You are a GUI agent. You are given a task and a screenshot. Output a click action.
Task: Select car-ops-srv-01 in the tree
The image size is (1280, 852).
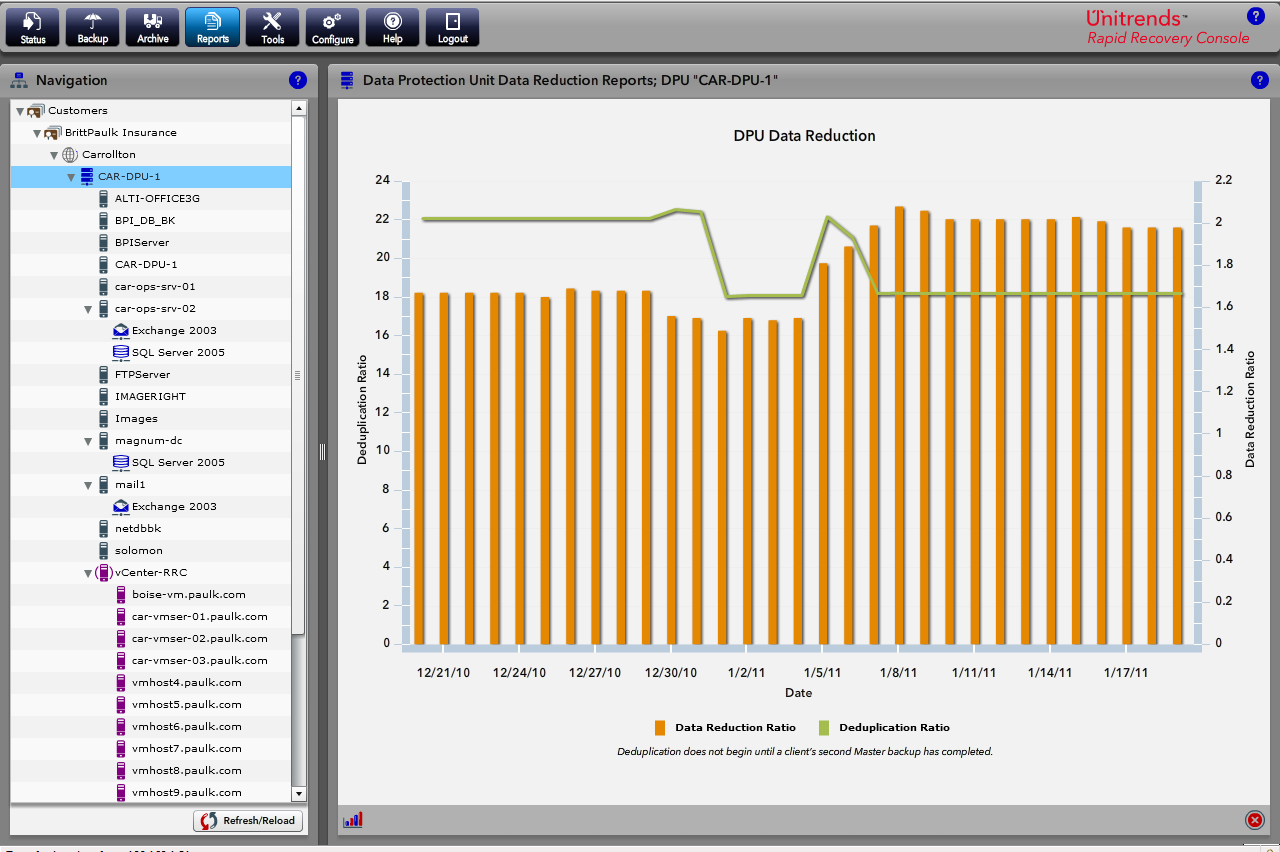point(155,287)
